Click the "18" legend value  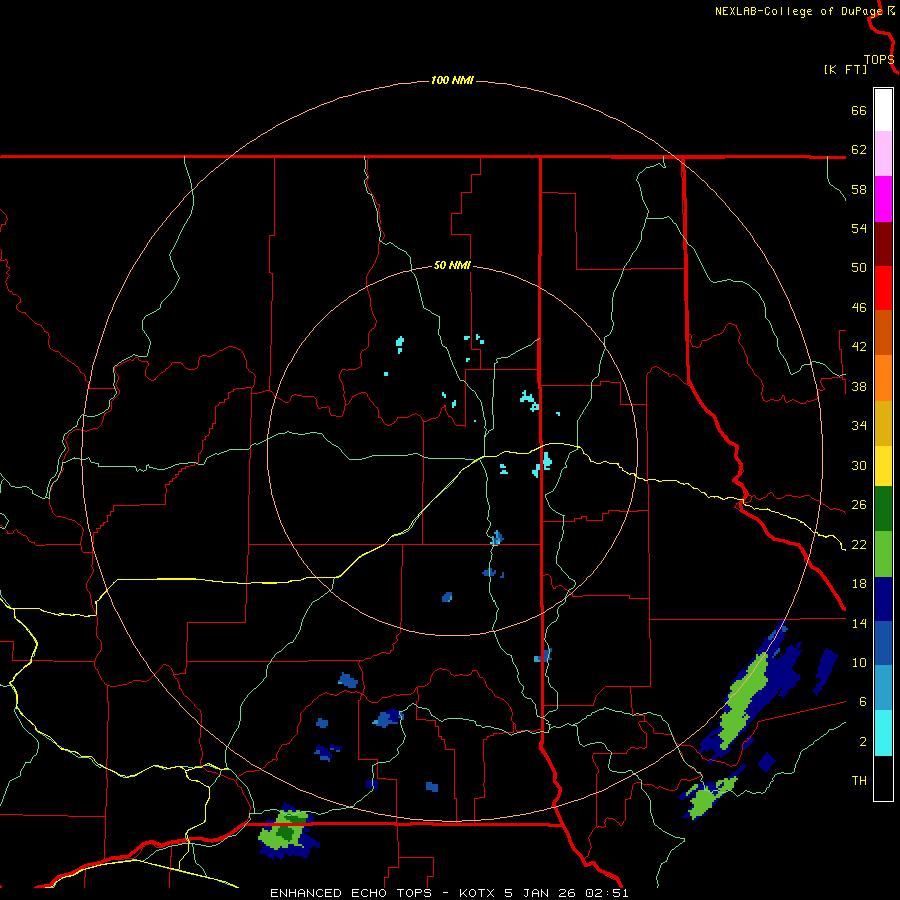(859, 584)
